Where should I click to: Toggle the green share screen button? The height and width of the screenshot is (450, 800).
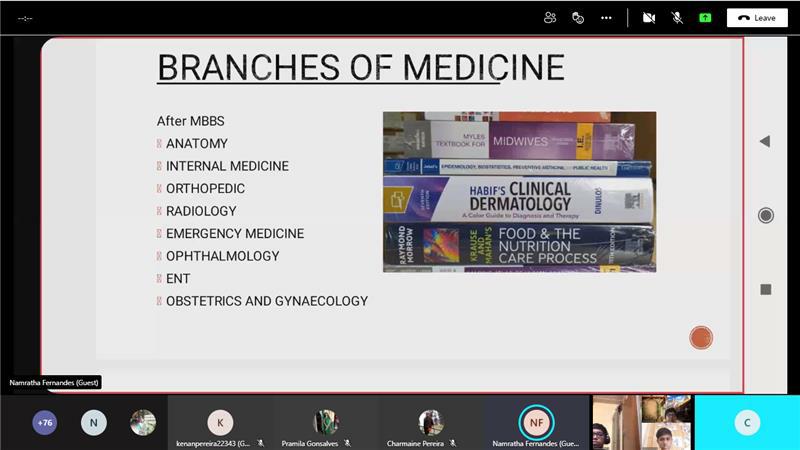pos(705,17)
